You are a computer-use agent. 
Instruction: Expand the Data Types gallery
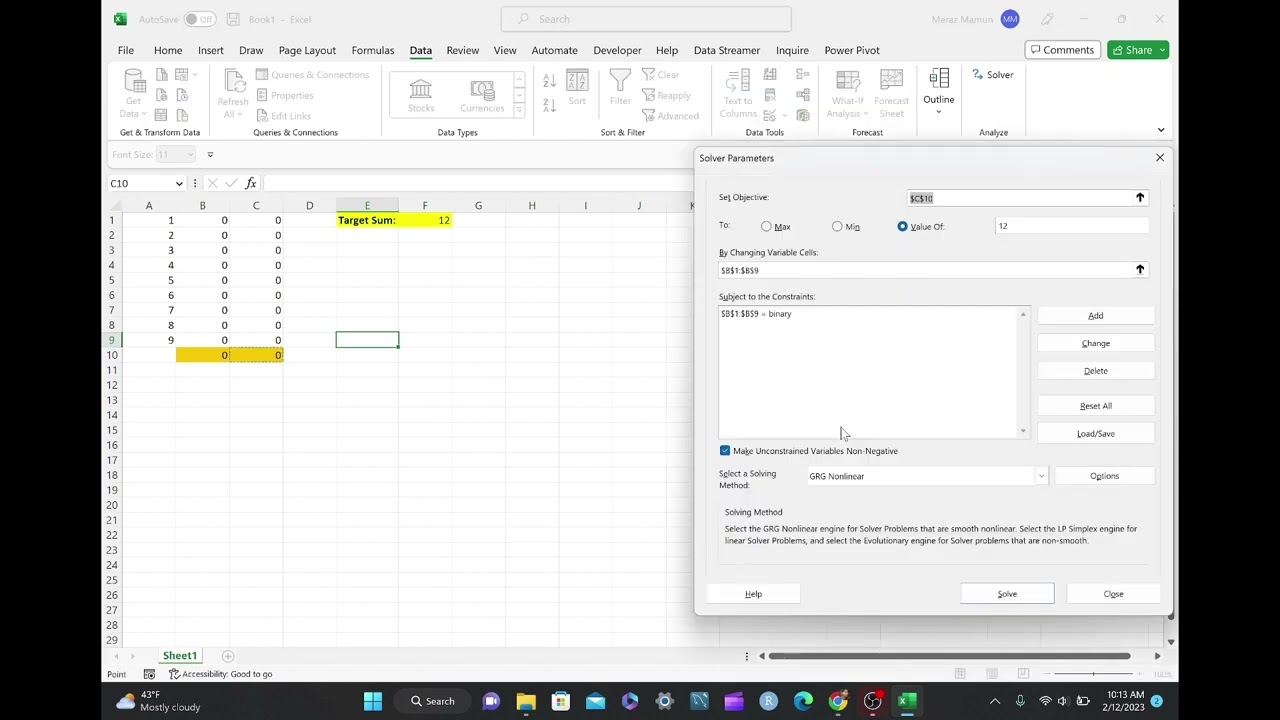[519, 110]
